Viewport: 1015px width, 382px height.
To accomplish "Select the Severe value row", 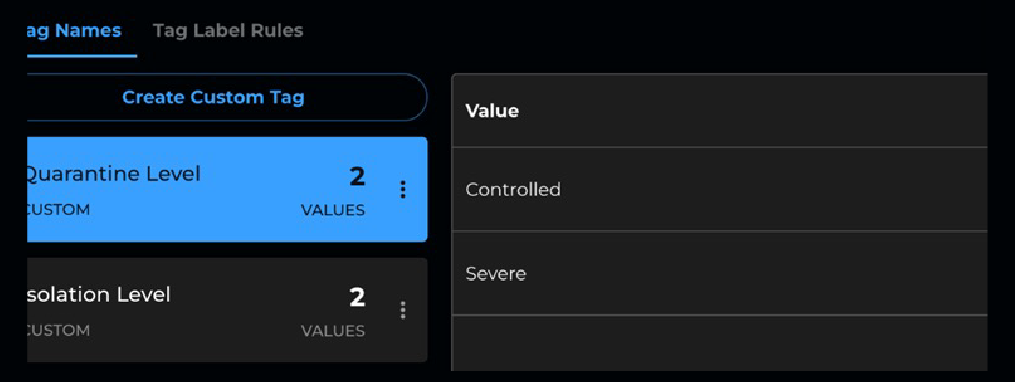I will (x=719, y=273).
